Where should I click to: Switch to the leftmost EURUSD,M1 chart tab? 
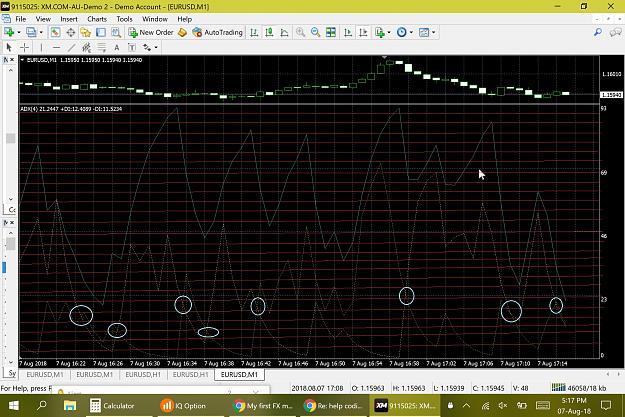pyautogui.click(x=45, y=374)
